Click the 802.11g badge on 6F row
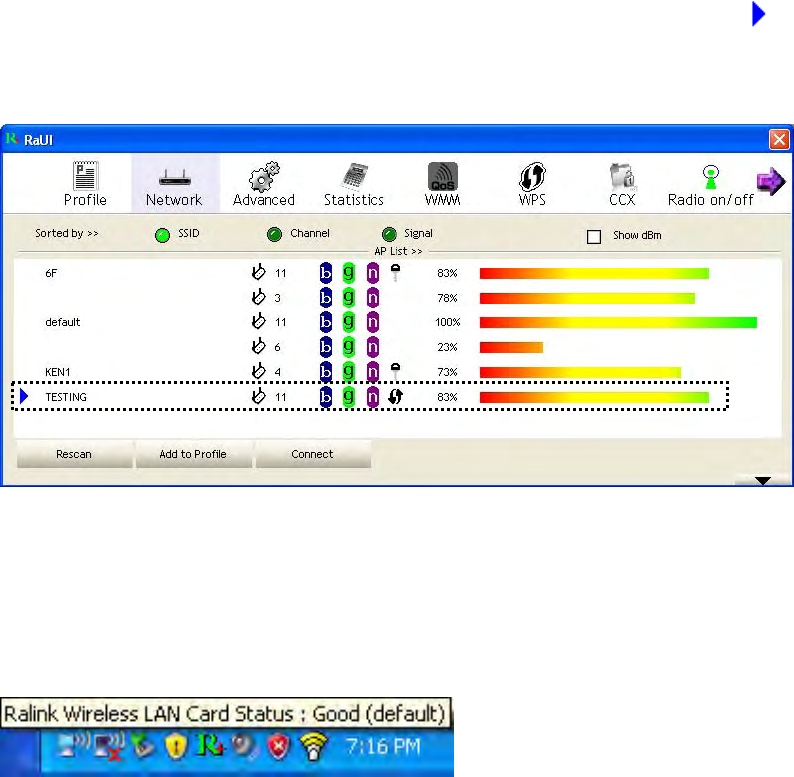This screenshot has width=794, height=777. (x=348, y=273)
